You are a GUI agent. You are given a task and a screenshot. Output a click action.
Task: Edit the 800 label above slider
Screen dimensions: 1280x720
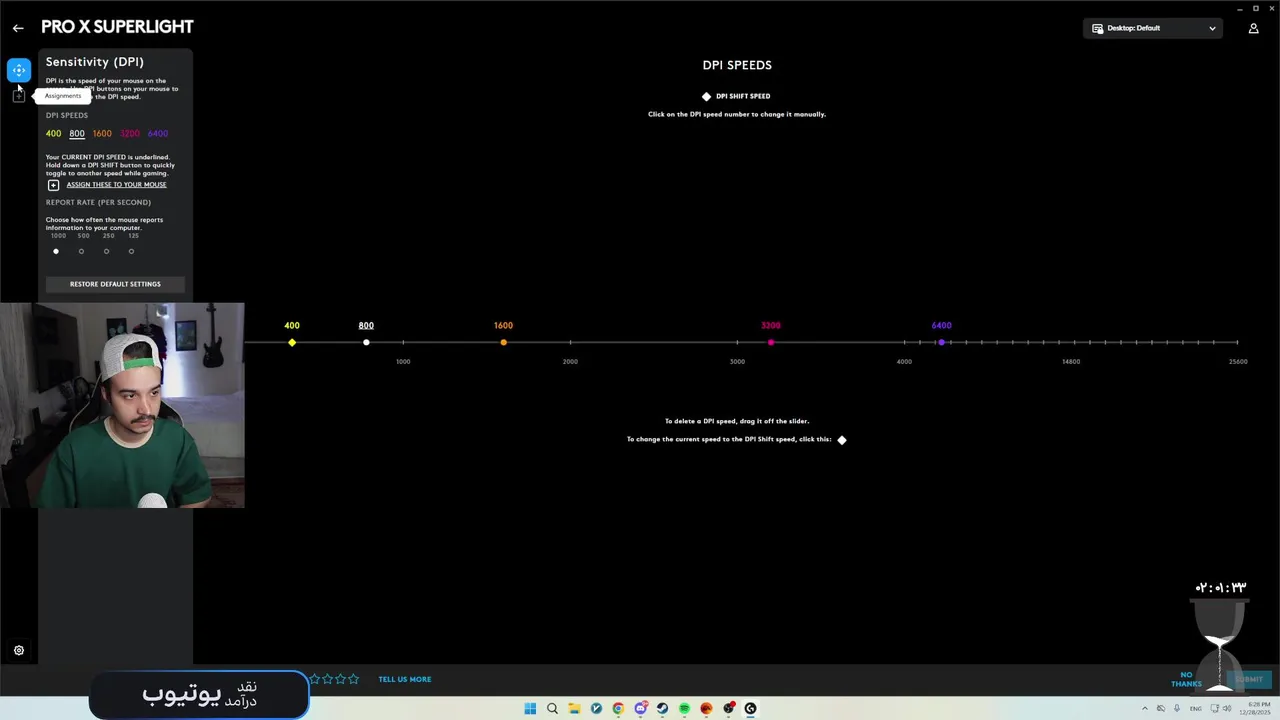coord(366,325)
